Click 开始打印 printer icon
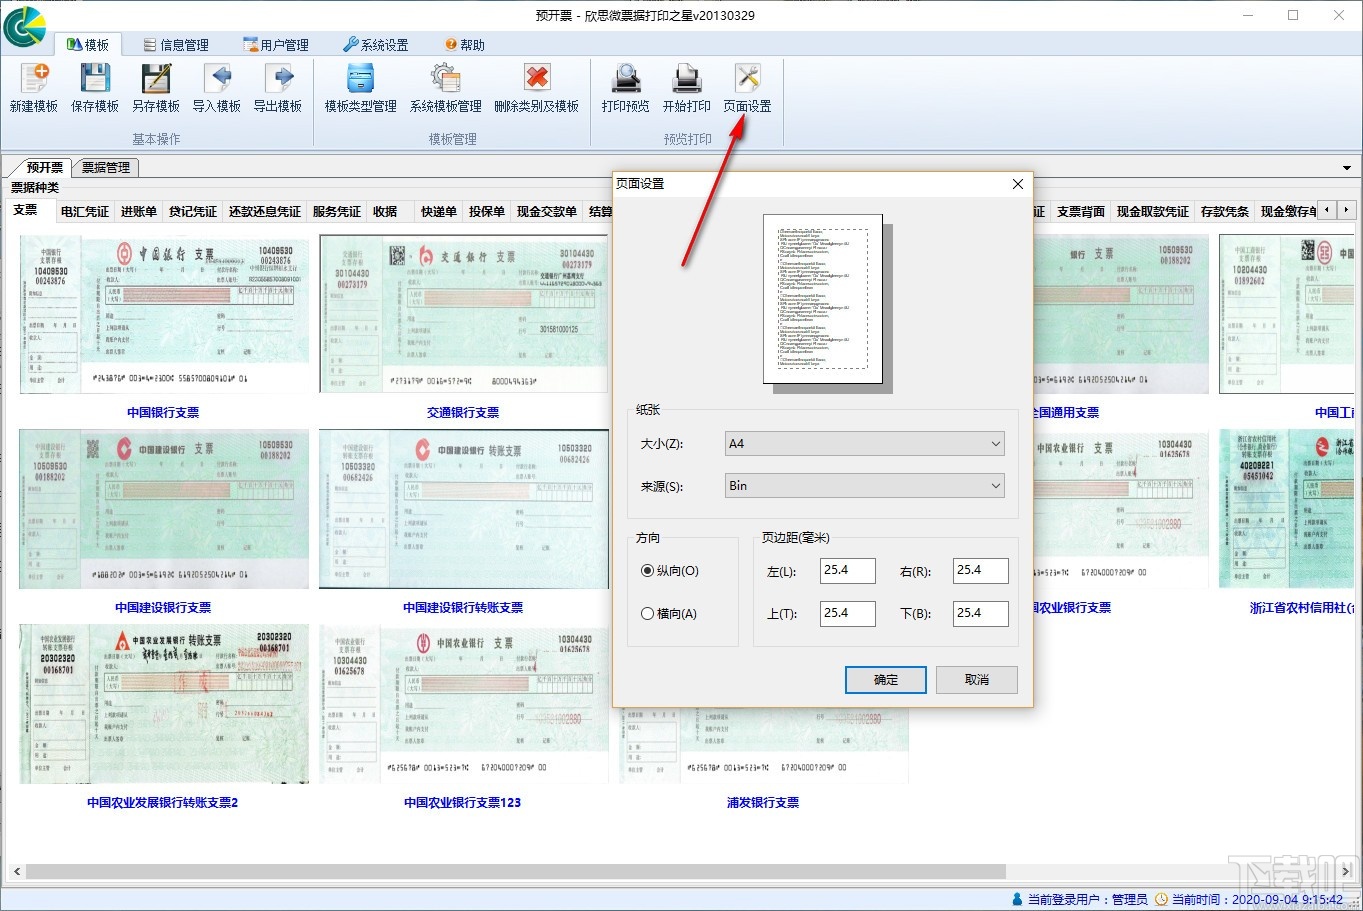Viewport: 1363px width, 911px height. click(x=687, y=79)
